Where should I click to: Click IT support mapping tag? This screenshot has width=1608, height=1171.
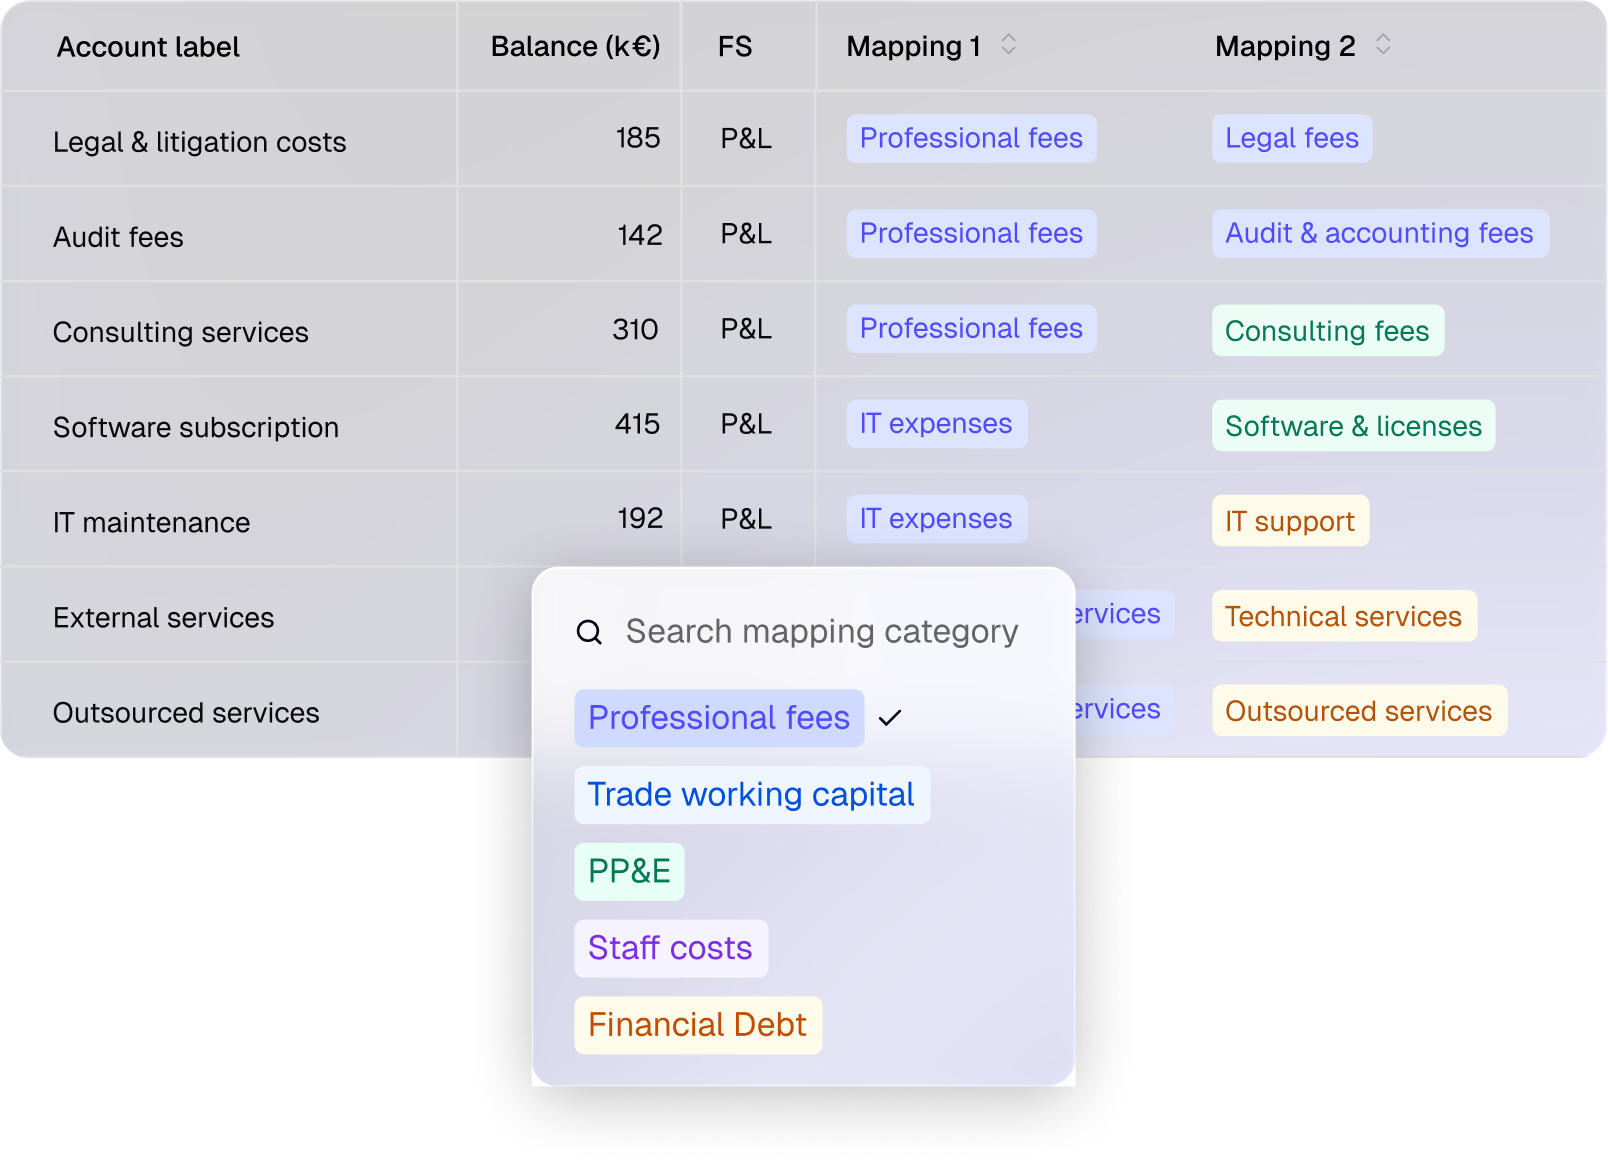[1290, 521]
